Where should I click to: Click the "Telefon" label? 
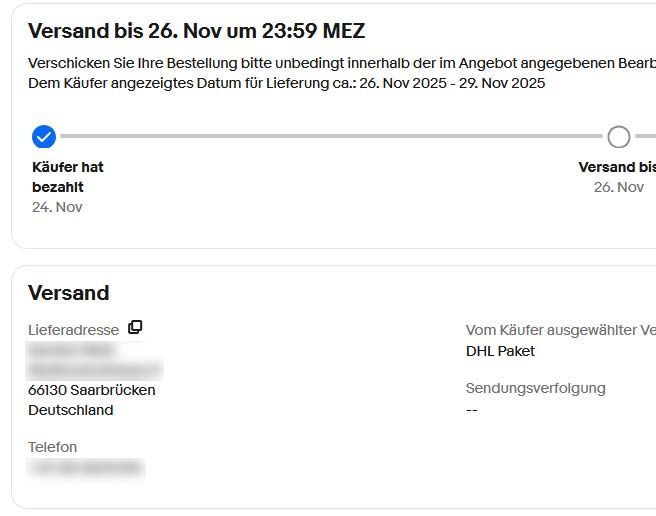(x=52, y=447)
